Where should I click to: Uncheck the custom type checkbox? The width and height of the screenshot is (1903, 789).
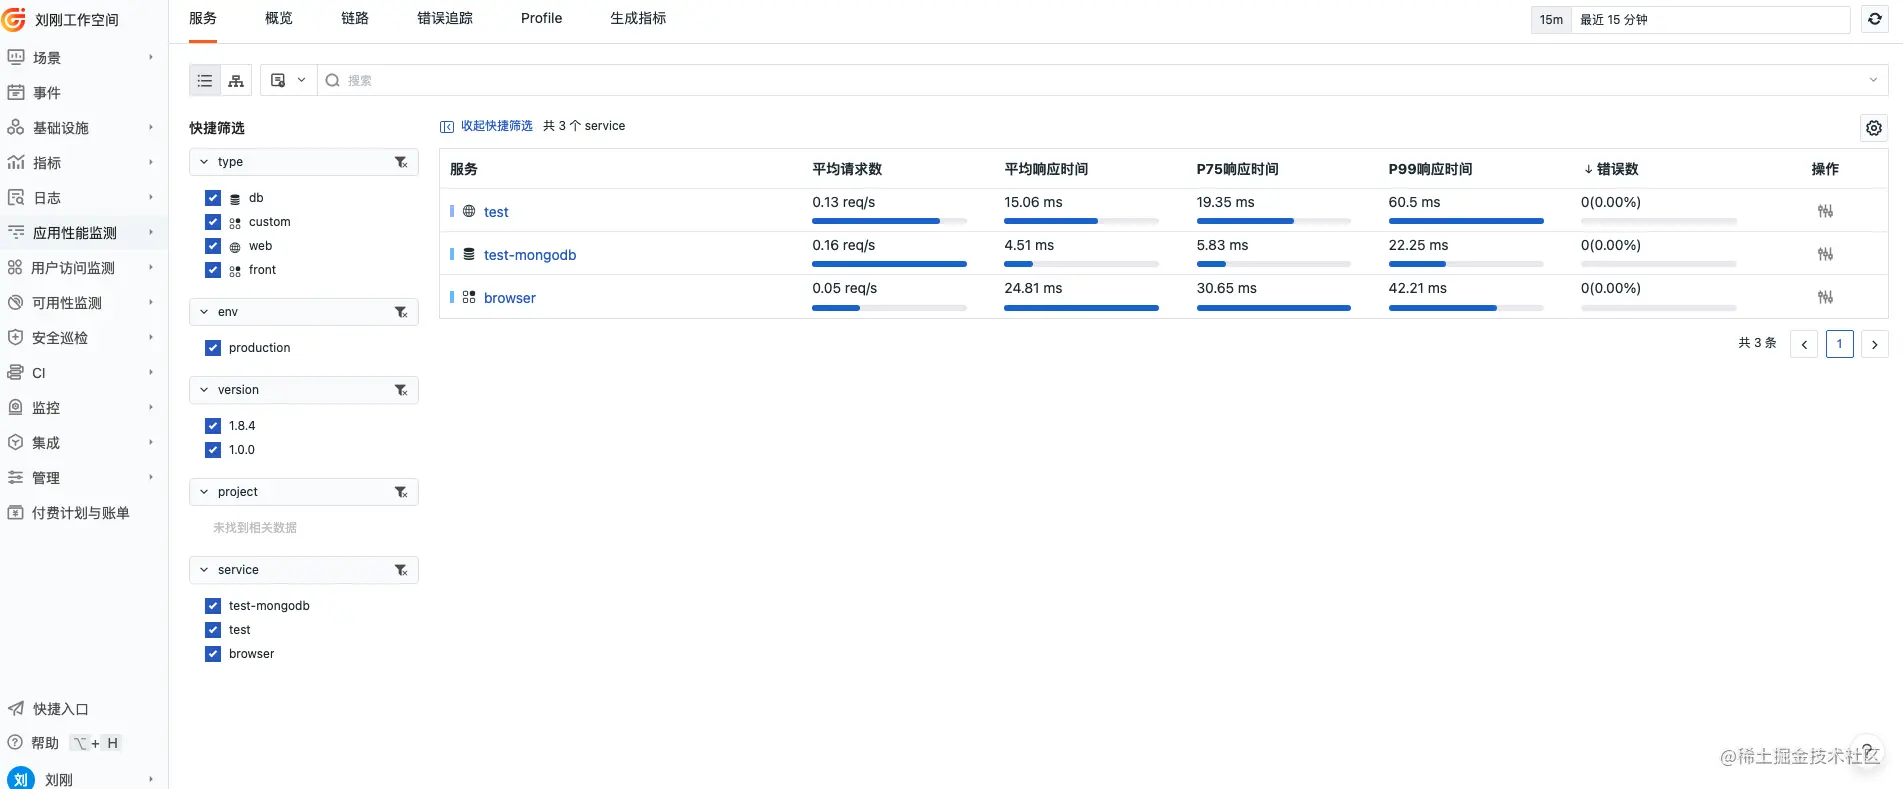point(212,222)
